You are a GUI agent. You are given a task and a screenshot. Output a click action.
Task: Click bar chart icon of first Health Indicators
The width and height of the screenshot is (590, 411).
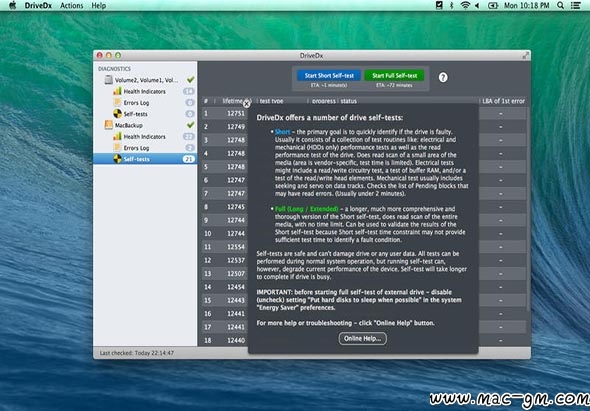(x=117, y=91)
